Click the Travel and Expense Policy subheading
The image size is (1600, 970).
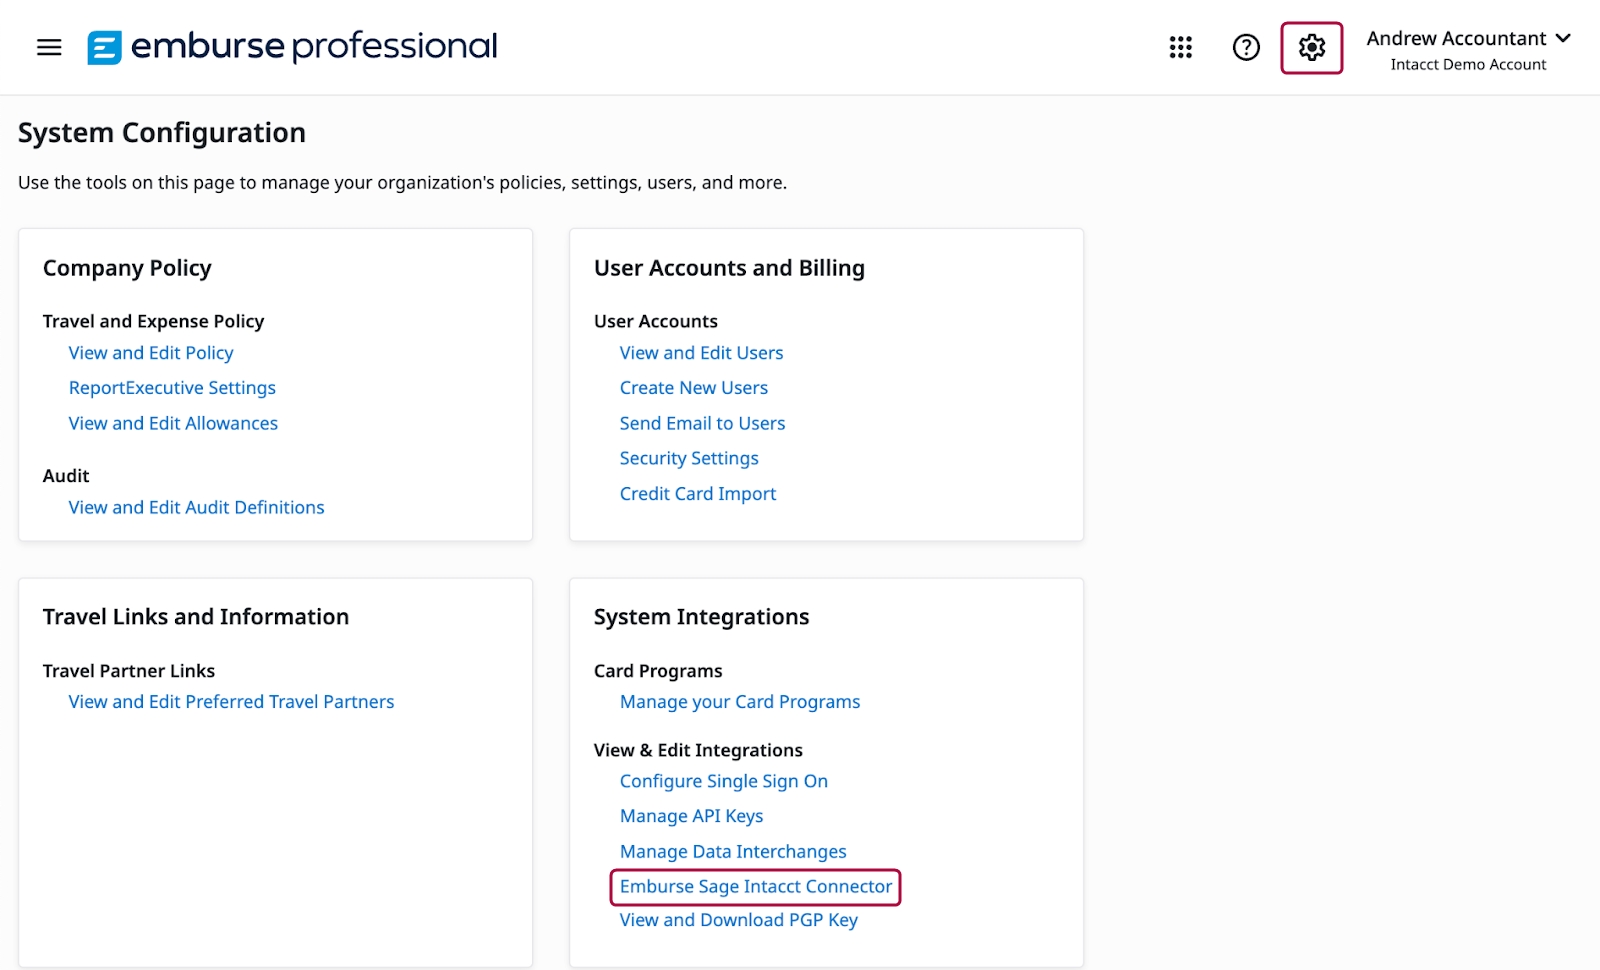click(153, 321)
